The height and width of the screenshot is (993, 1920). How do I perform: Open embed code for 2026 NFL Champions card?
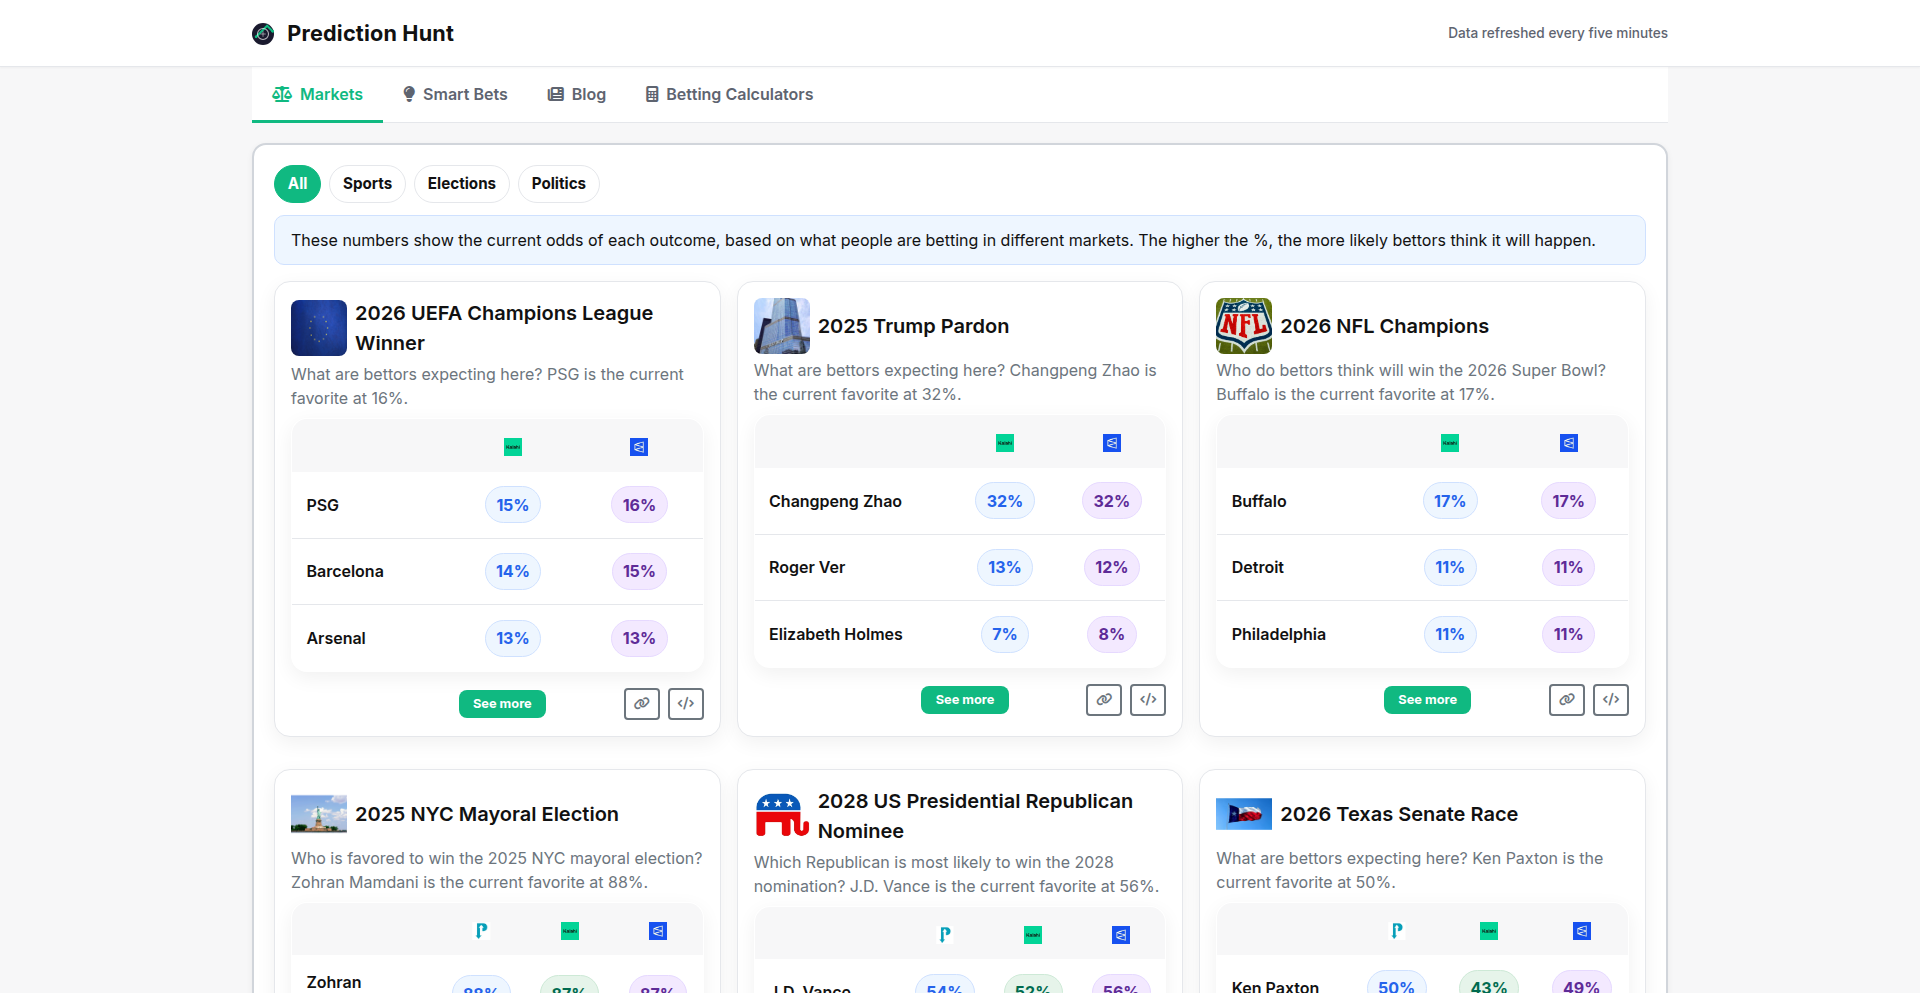click(1611, 700)
